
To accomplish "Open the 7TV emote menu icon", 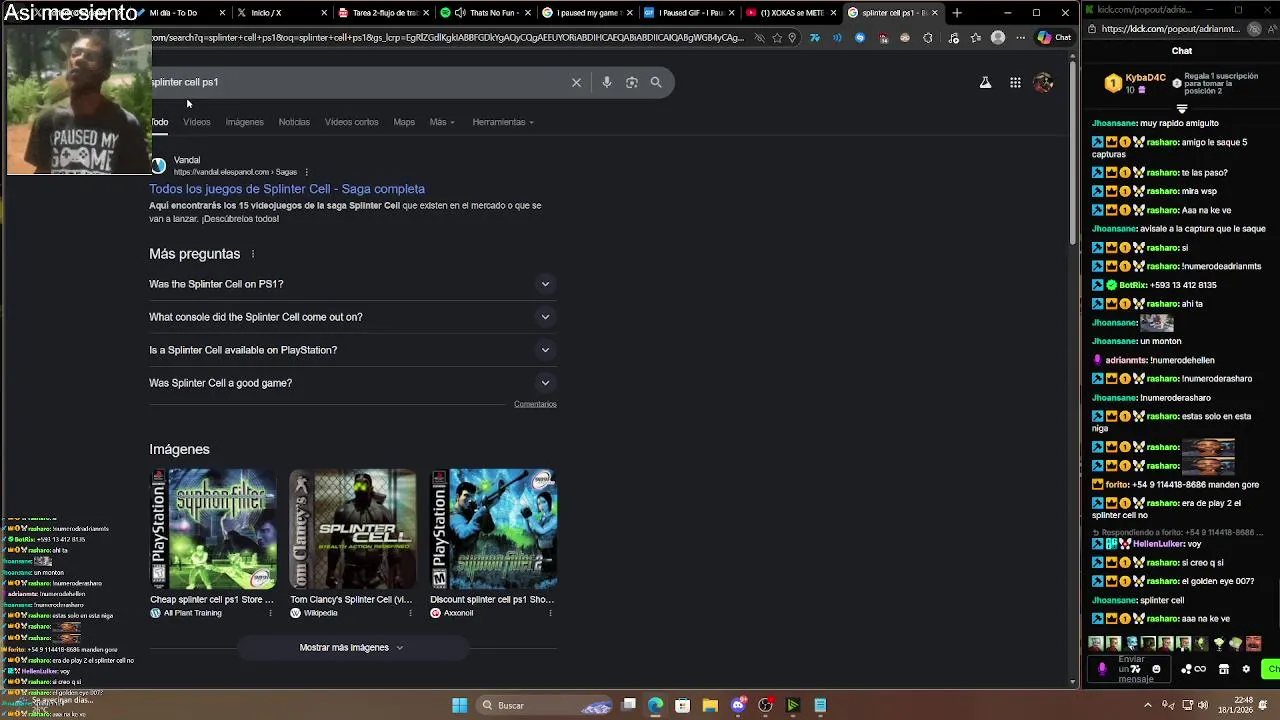I will point(1136,669).
